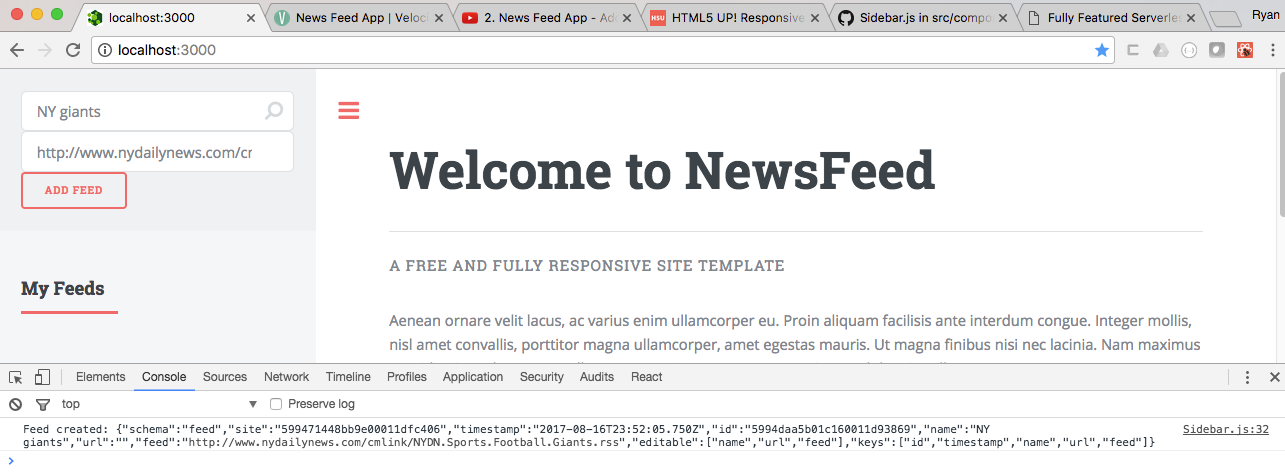1285x474 pixels.
Task: Clear the console with the ban icon
Action: click(16, 404)
